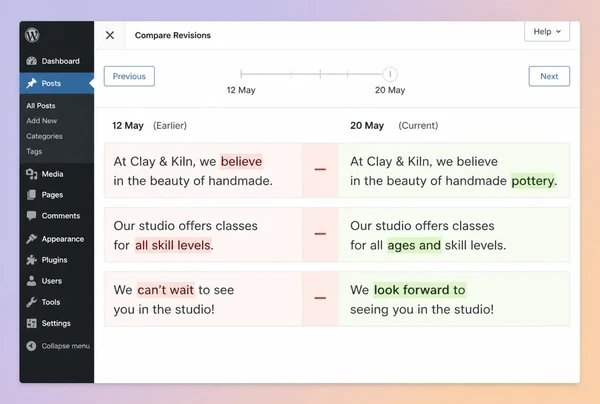This screenshot has width=600, height=404.
Task: Click the Settings sliders icon
Action: (x=31, y=323)
